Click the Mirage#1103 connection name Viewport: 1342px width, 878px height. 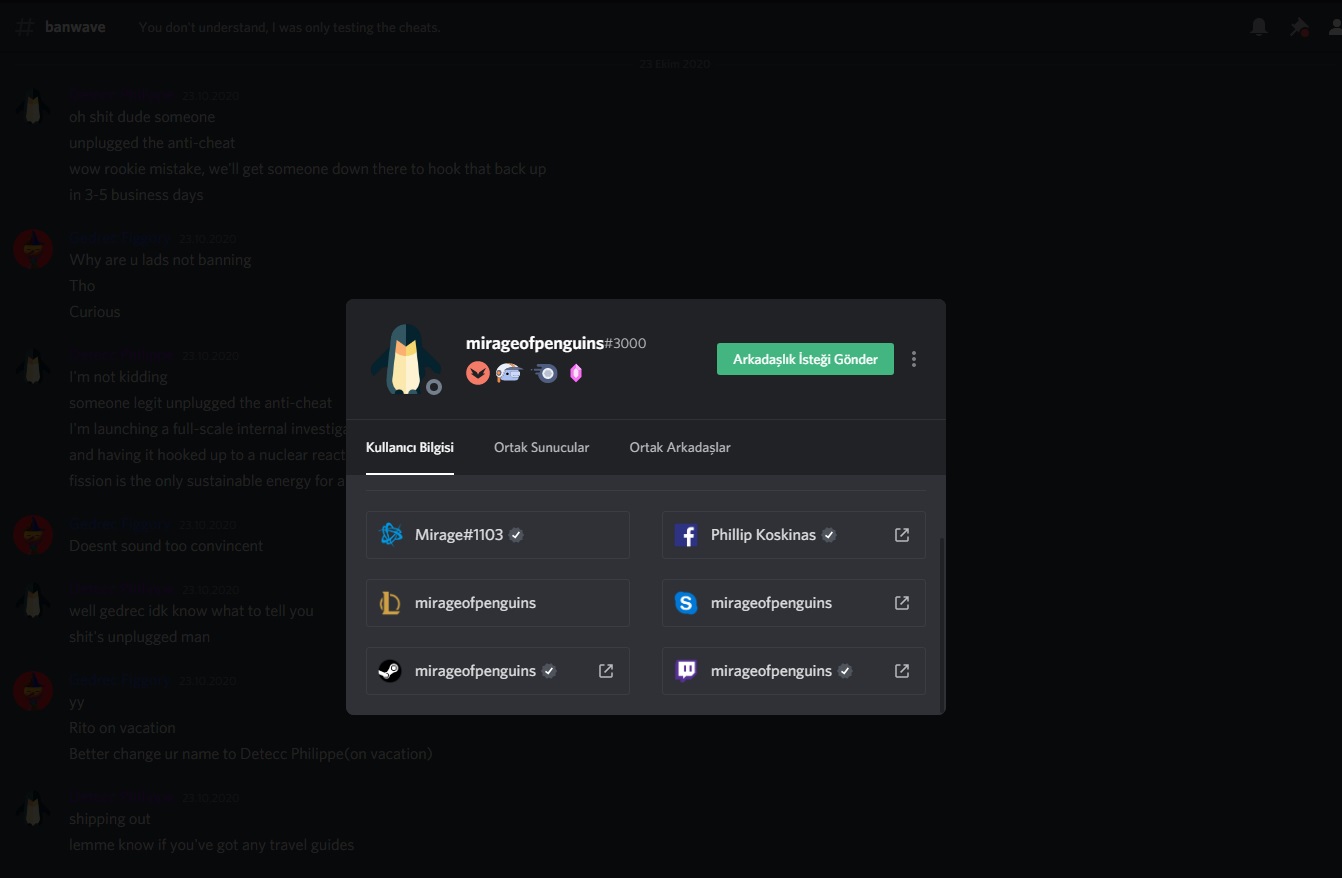(x=459, y=535)
